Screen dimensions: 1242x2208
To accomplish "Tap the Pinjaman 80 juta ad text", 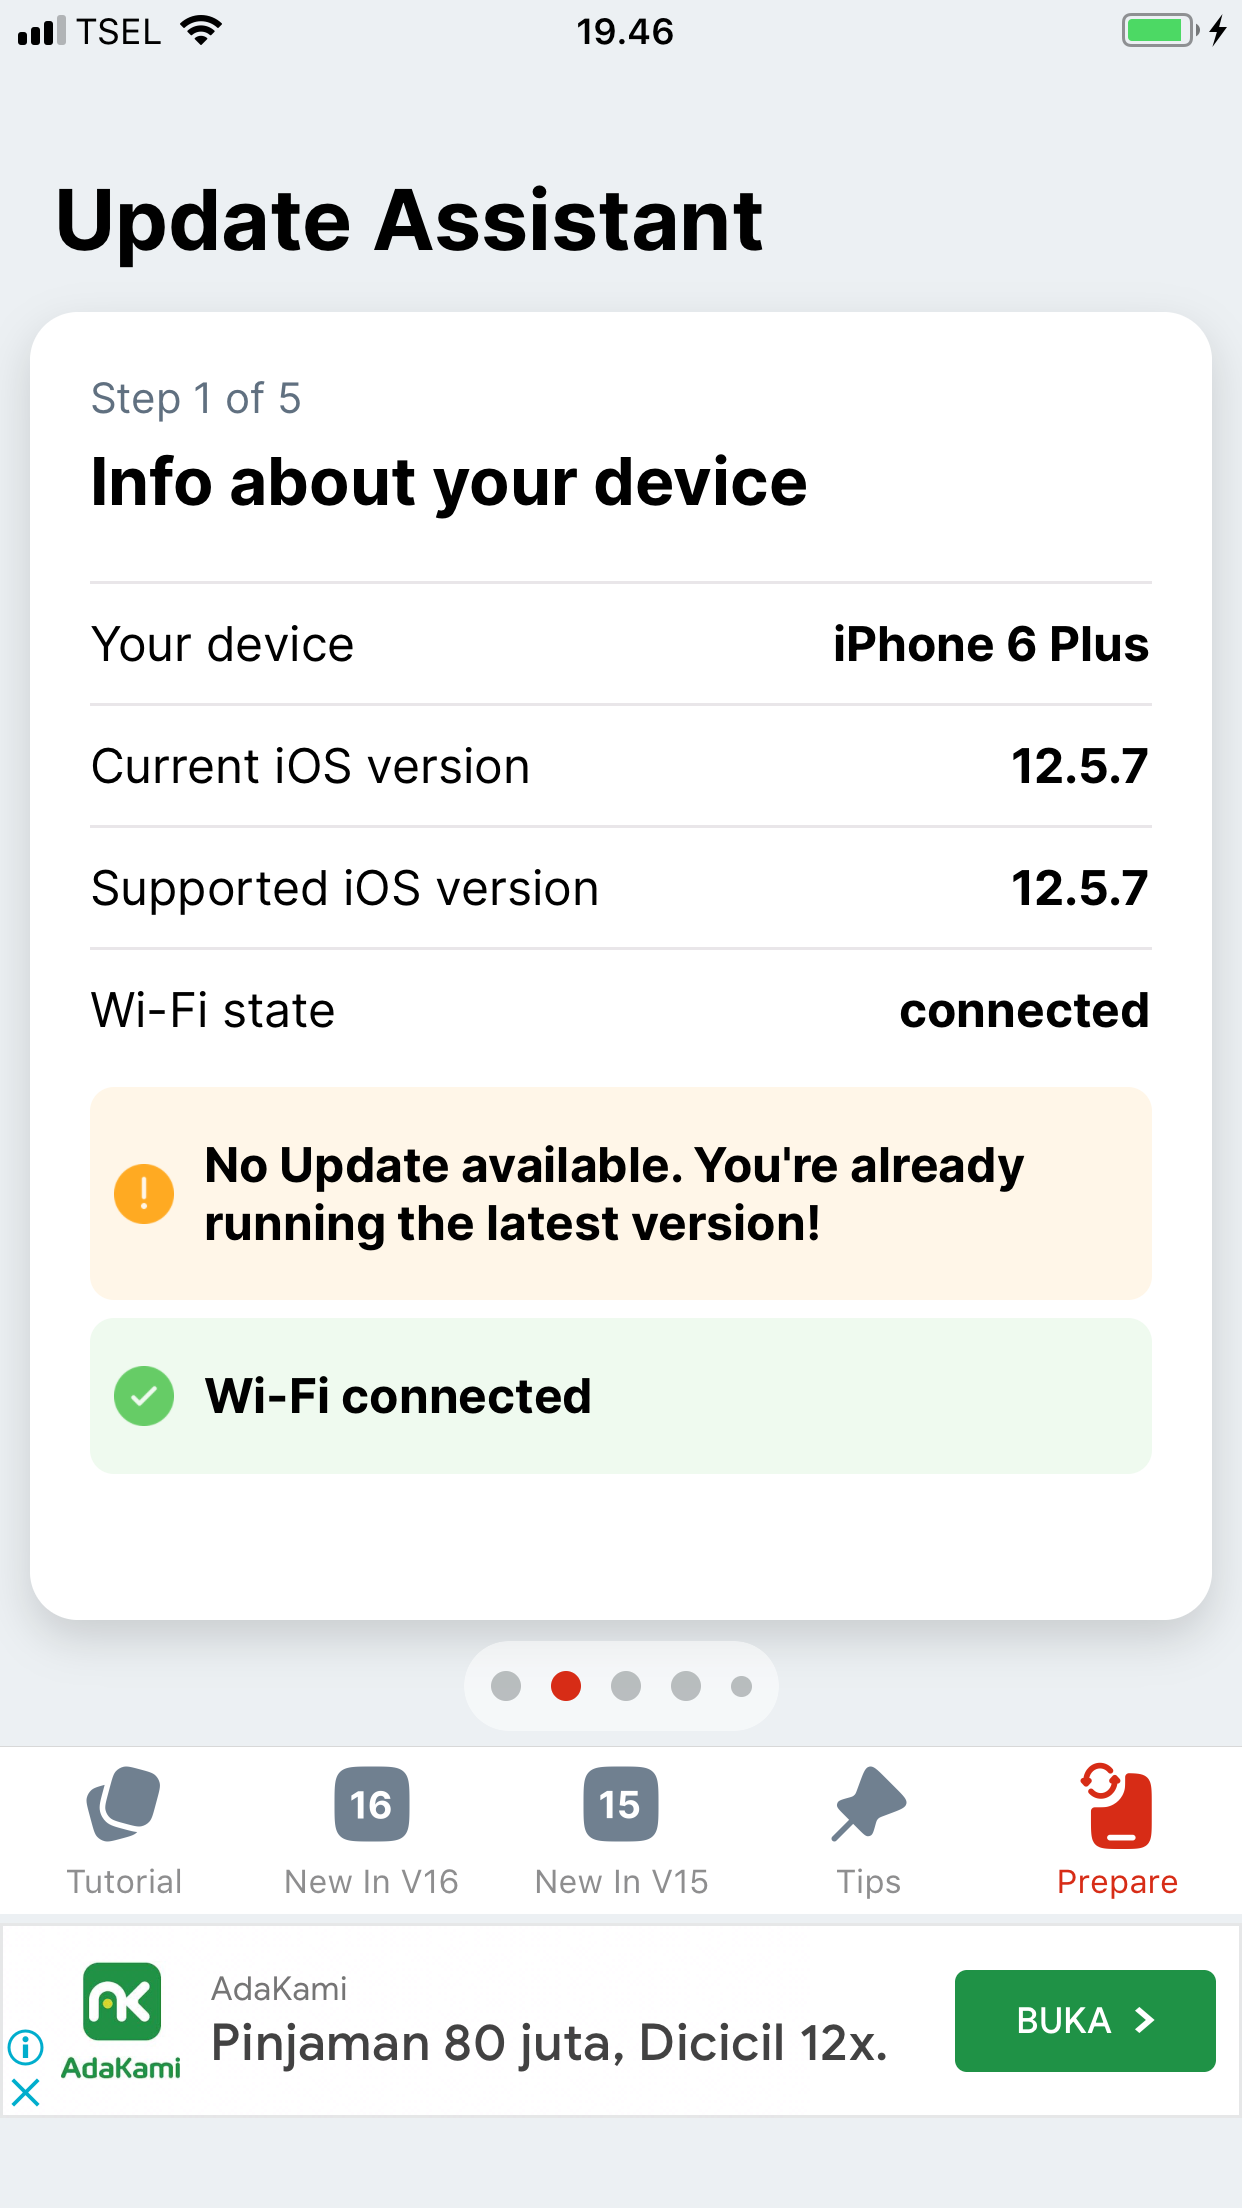I will tap(549, 2043).
